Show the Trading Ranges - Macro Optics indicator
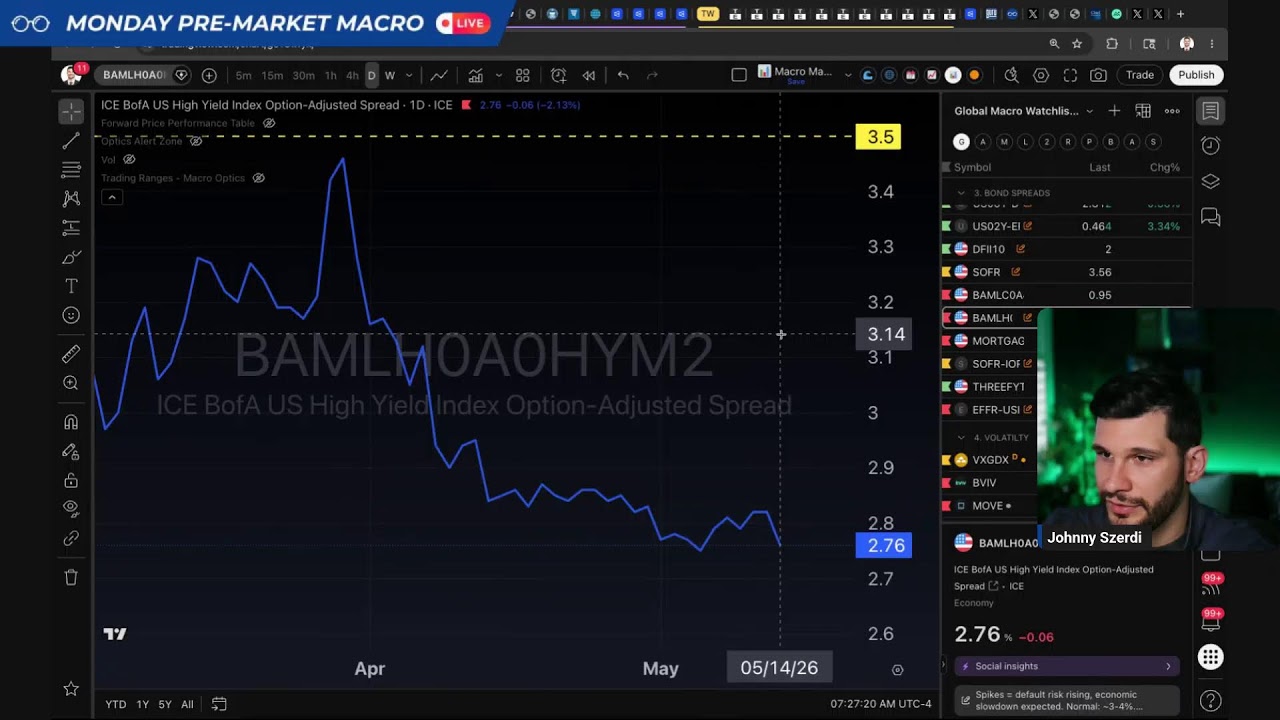 tap(258, 178)
